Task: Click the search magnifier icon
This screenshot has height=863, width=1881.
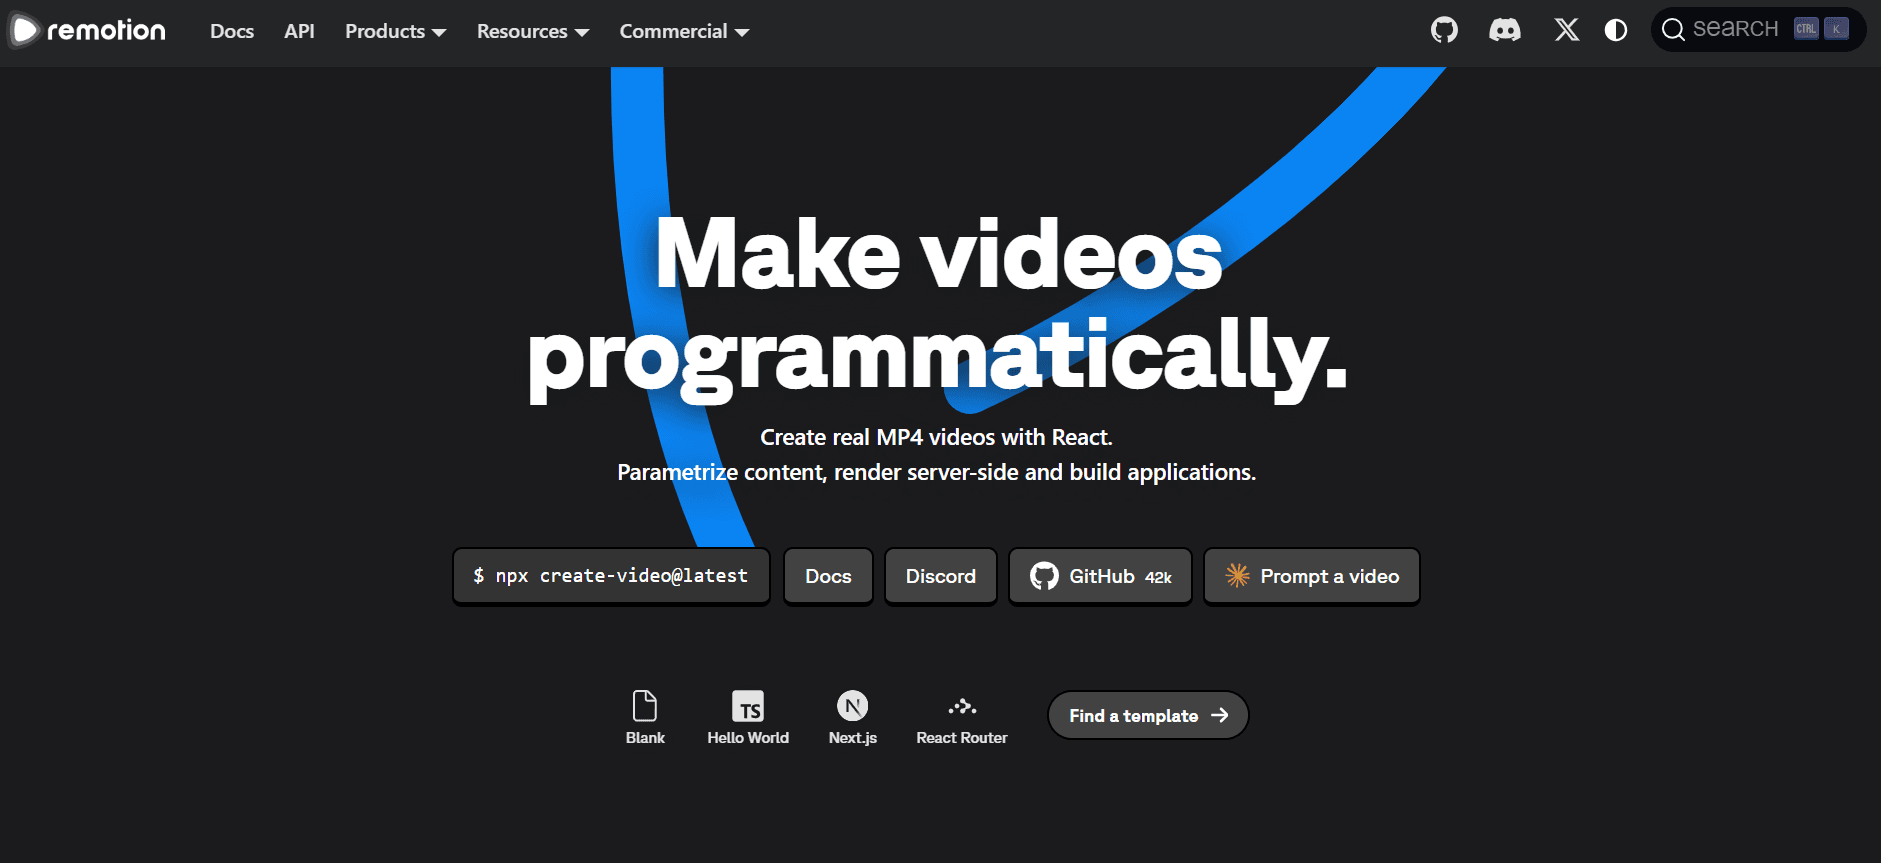Action: (x=1672, y=30)
